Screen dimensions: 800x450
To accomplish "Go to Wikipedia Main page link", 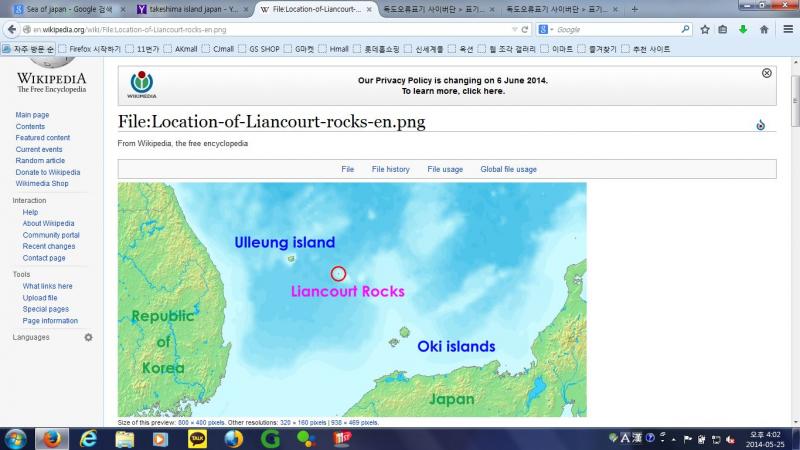I will pyautogui.click(x=32, y=115).
